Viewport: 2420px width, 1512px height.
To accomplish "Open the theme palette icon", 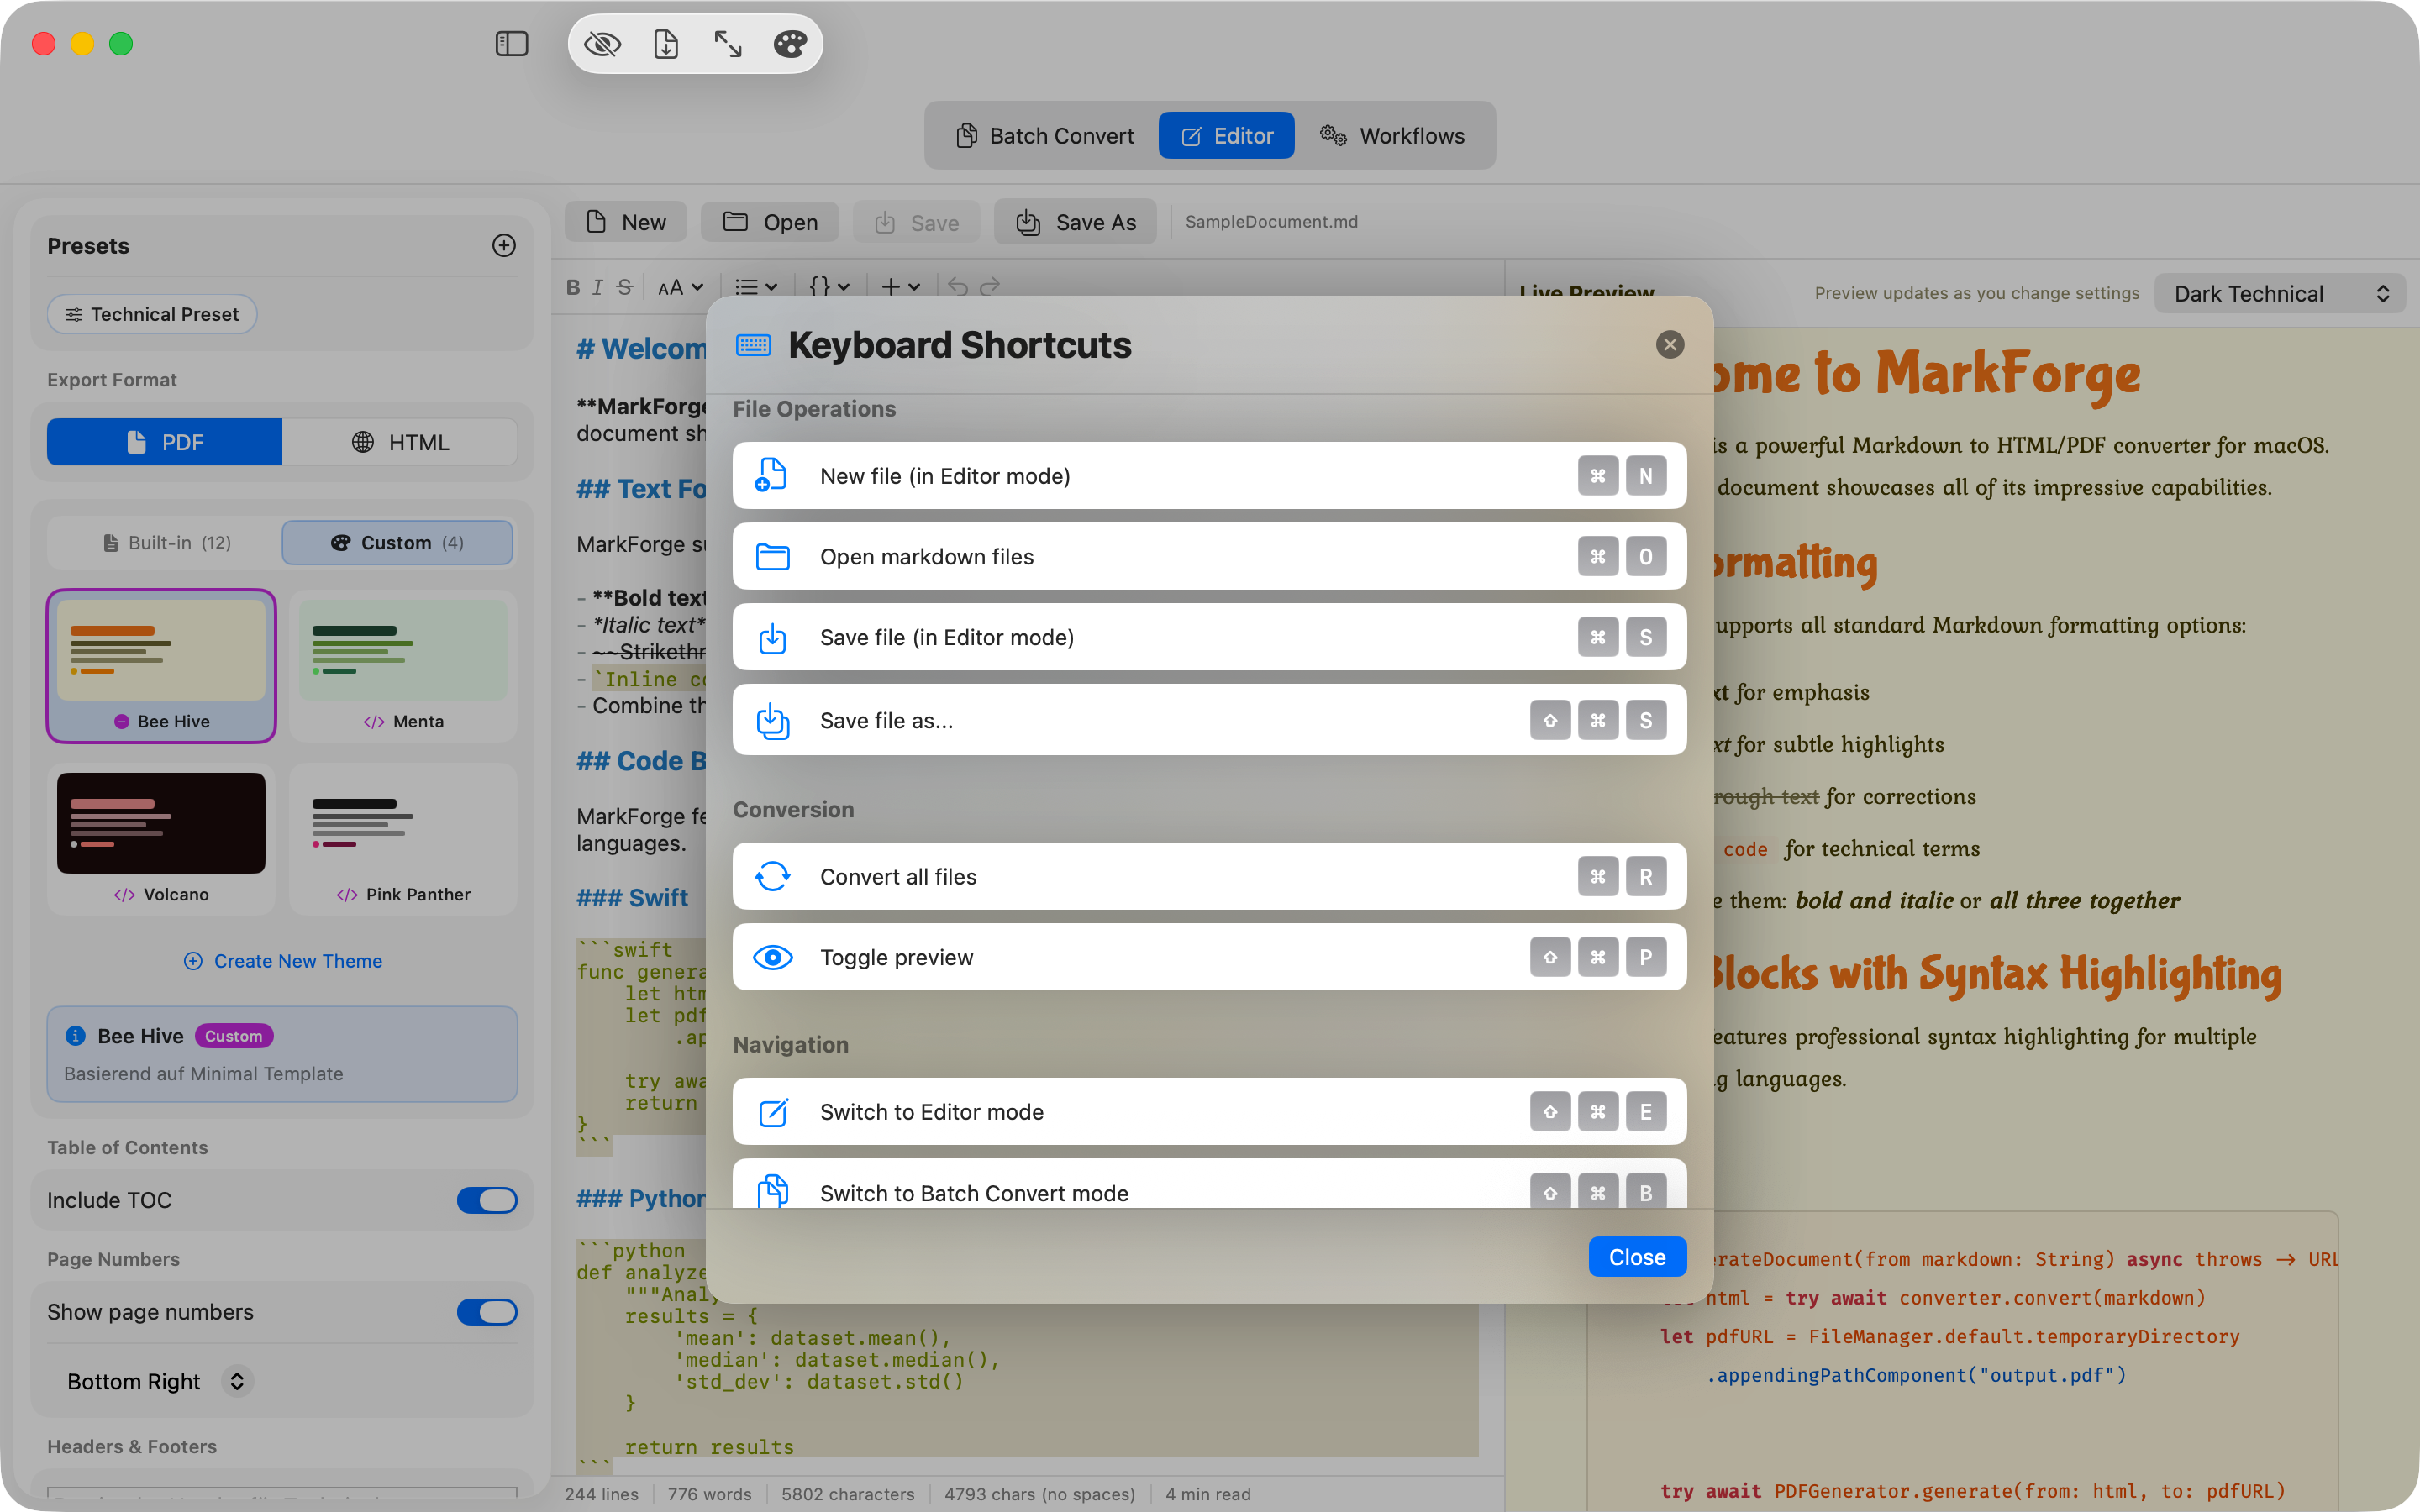I will [790, 43].
